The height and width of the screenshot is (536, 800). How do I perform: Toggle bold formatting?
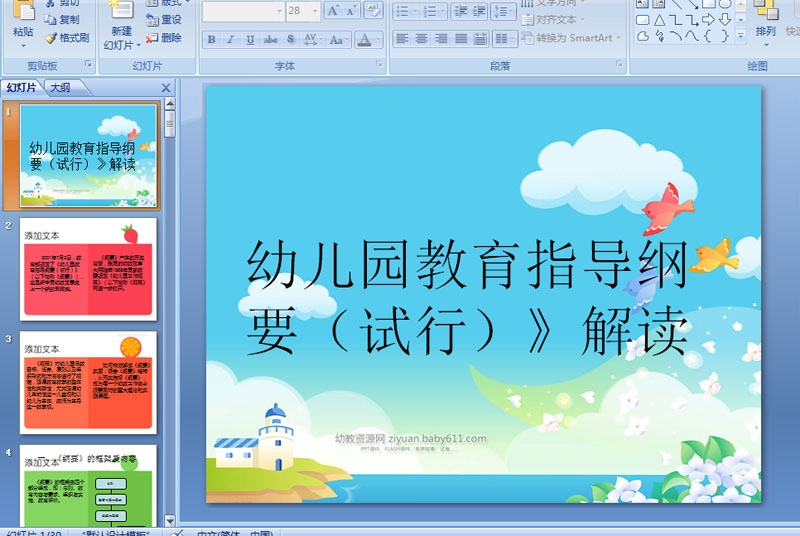(x=212, y=40)
